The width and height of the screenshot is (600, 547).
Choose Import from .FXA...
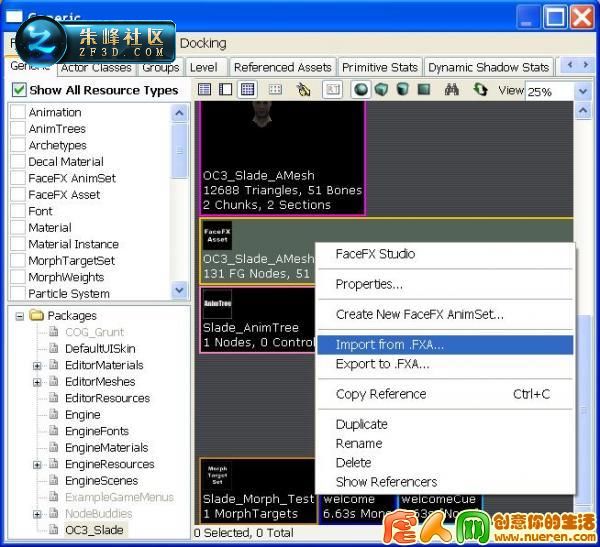[x=445, y=345]
